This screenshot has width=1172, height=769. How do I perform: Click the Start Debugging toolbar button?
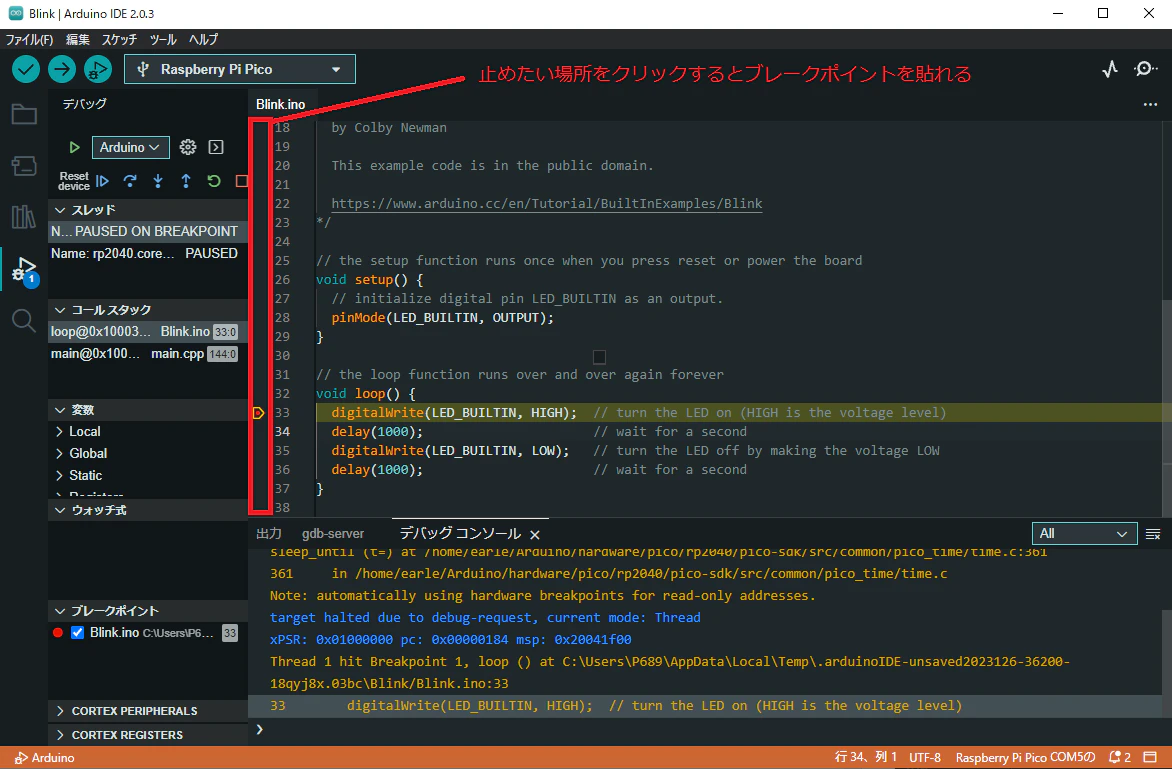click(x=98, y=69)
